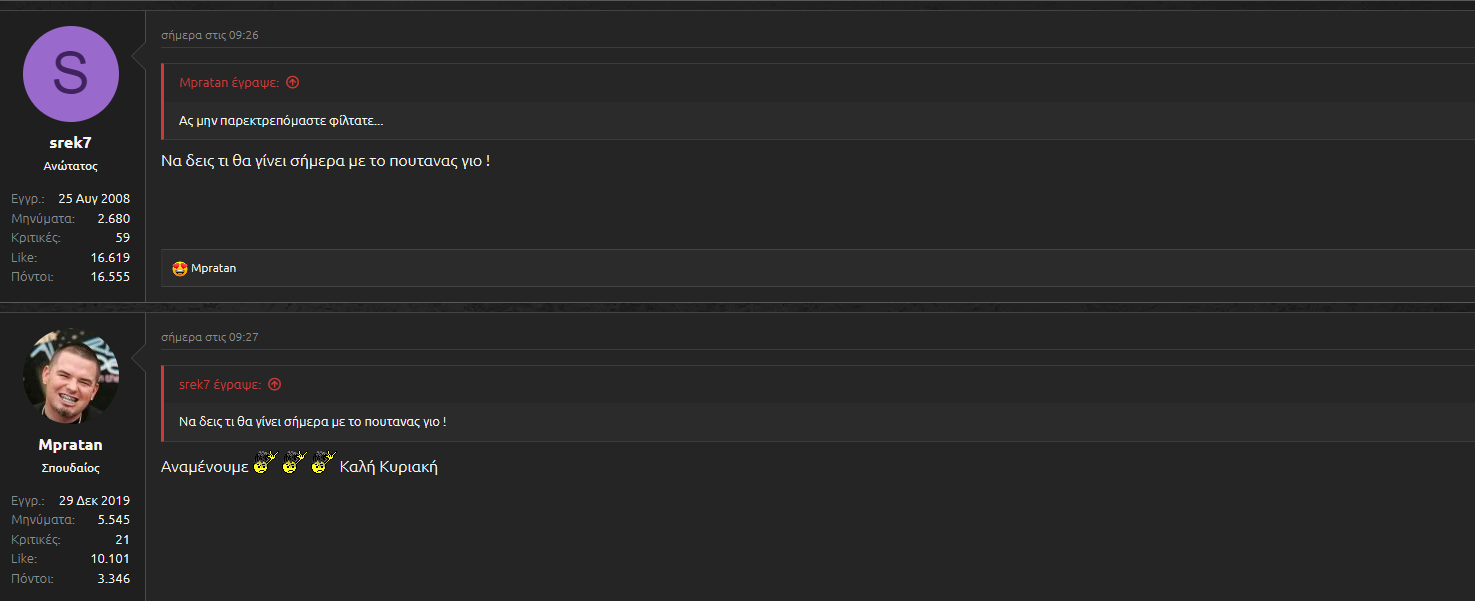Click Mpratan's profile photo avatar

[x=70, y=377]
